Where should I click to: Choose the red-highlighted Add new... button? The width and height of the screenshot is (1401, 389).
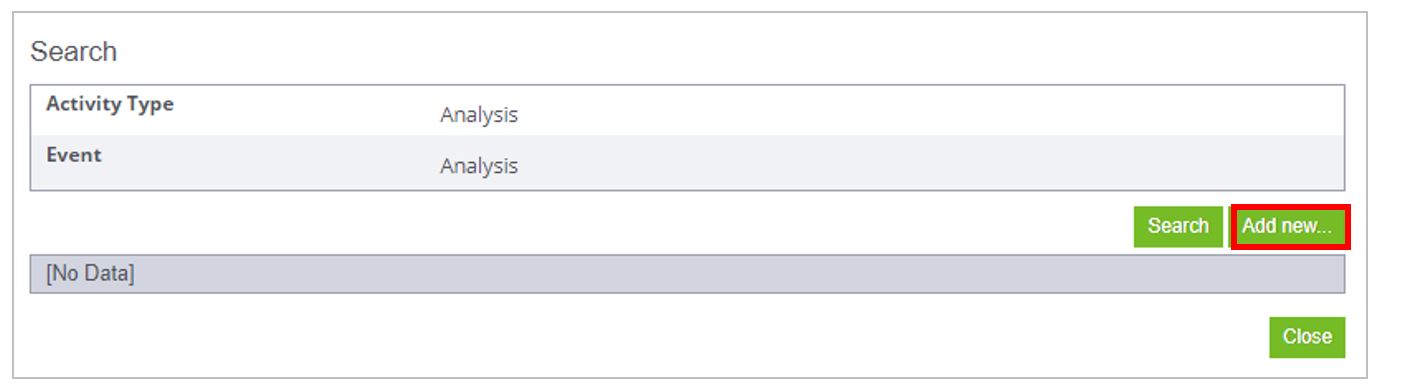pos(1289,227)
